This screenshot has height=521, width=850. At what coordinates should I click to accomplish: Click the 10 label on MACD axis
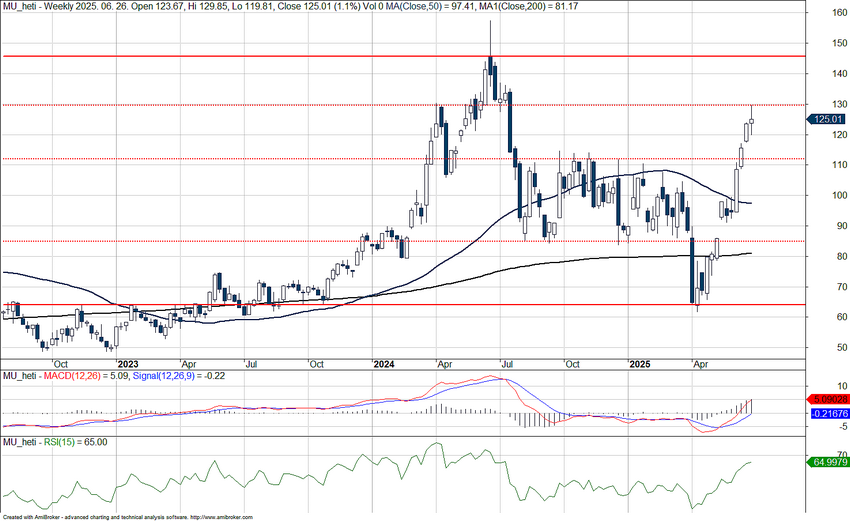tap(842, 386)
